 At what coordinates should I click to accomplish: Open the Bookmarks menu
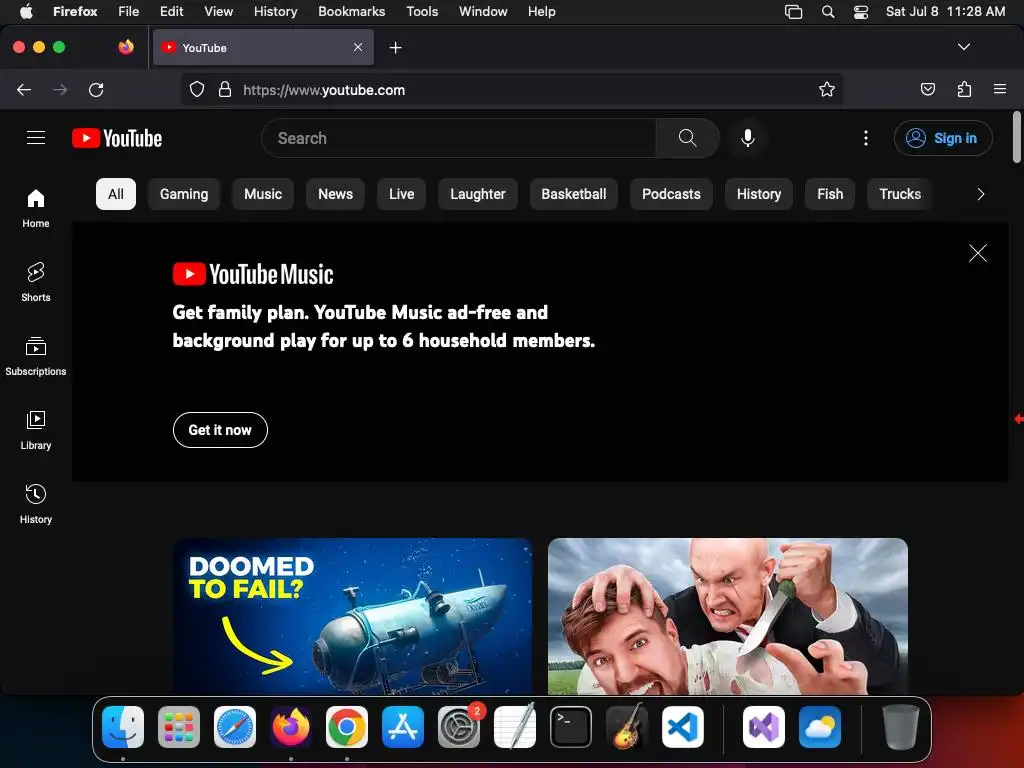pos(351,11)
